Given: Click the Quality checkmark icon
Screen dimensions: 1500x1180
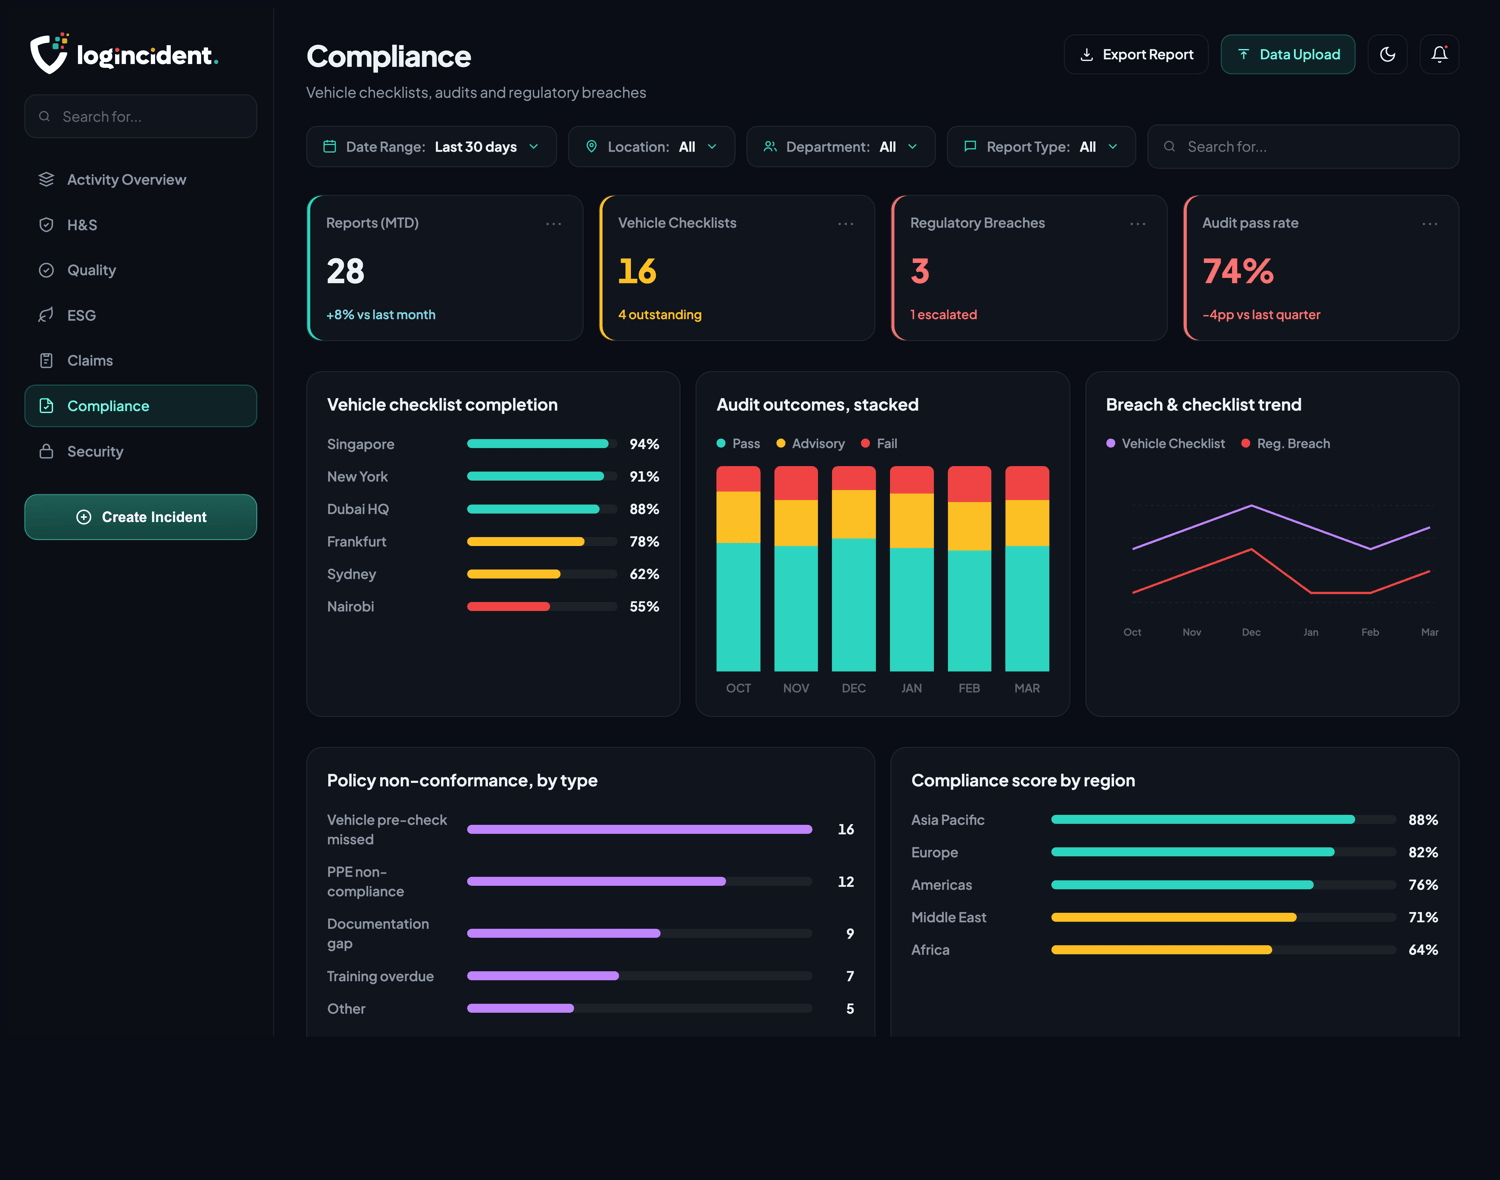Looking at the screenshot, I should pyautogui.click(x=46, y=270).
